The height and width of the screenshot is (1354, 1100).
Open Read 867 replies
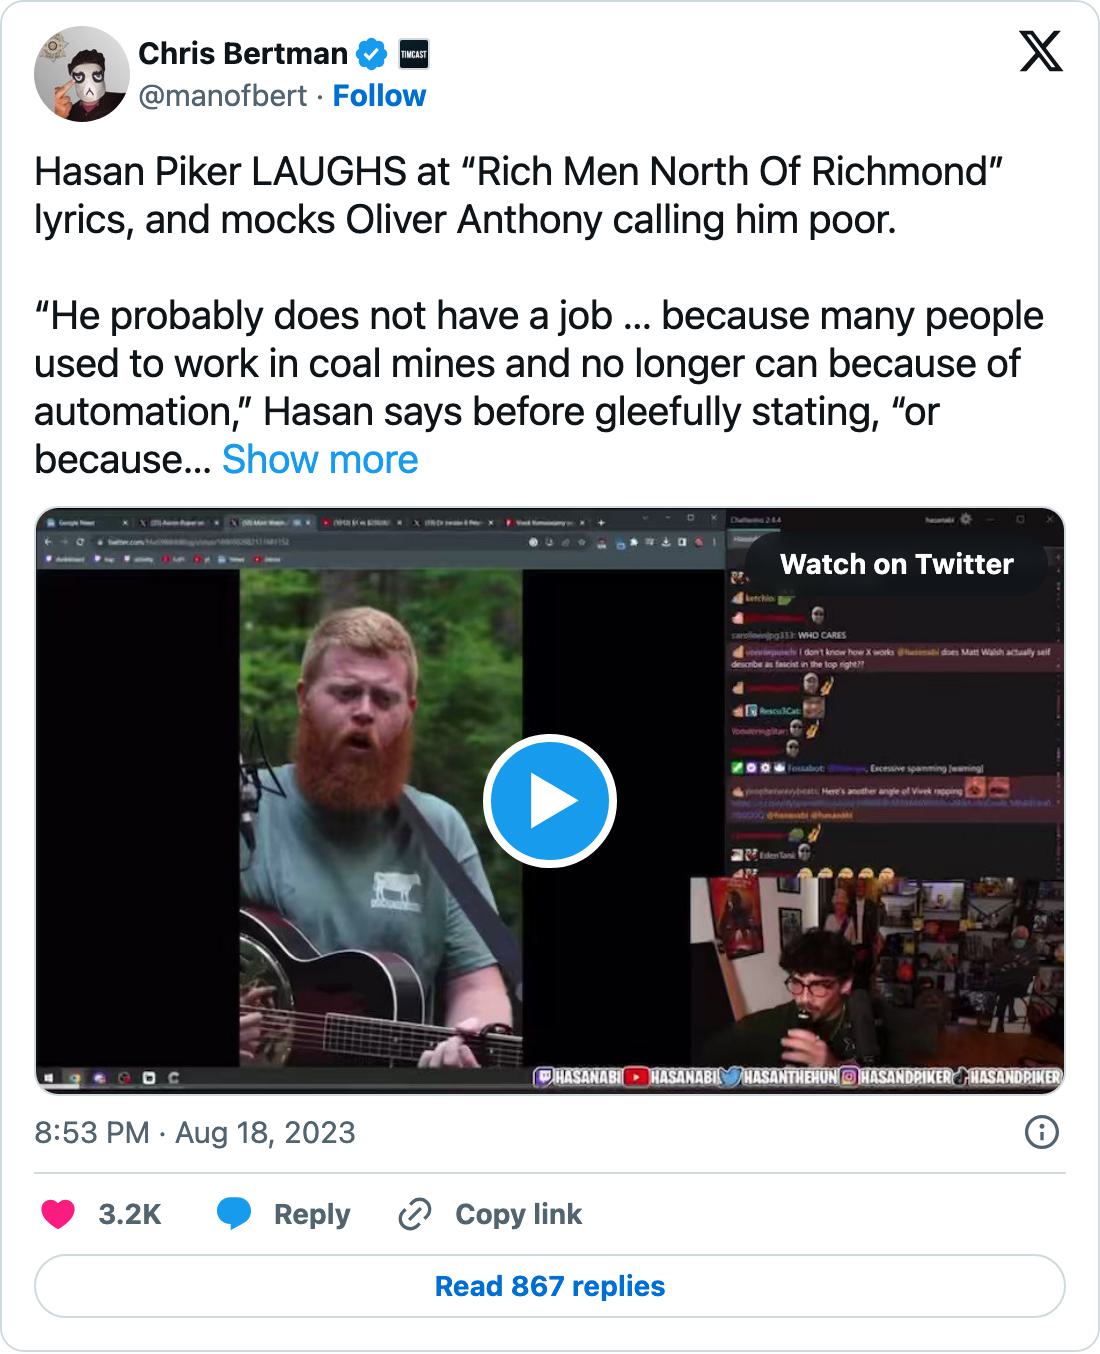550,1286
